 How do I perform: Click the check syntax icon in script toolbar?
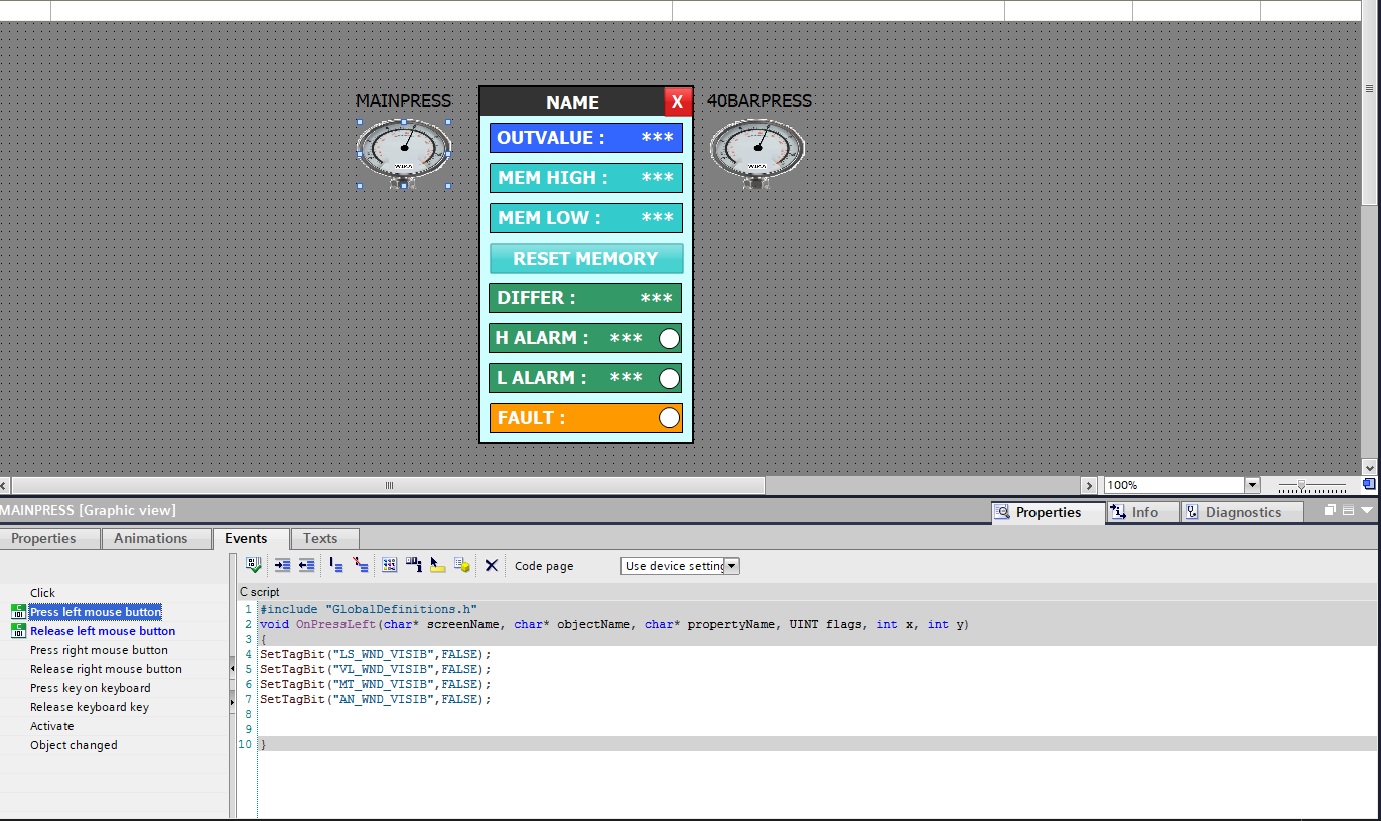(254, 565)
